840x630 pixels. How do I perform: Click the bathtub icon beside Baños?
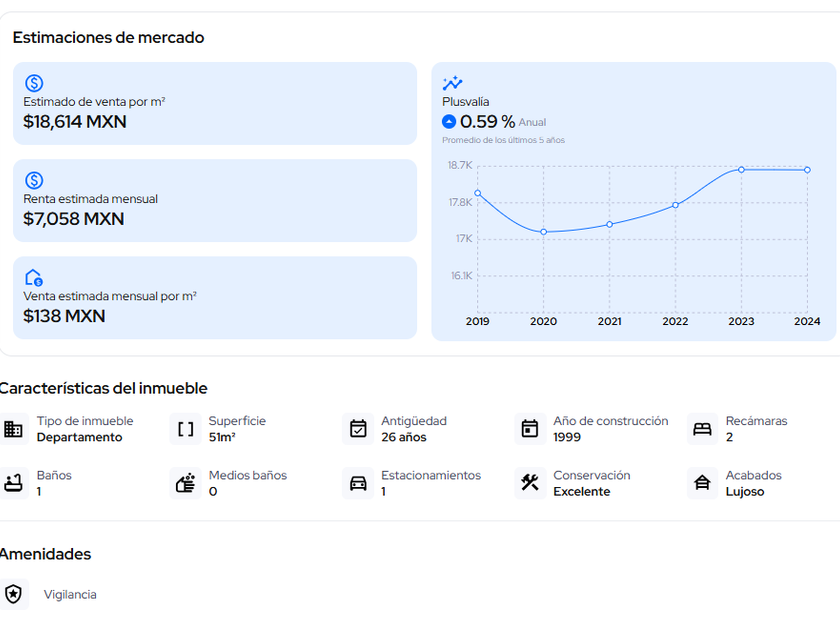[x=13, y=483]
